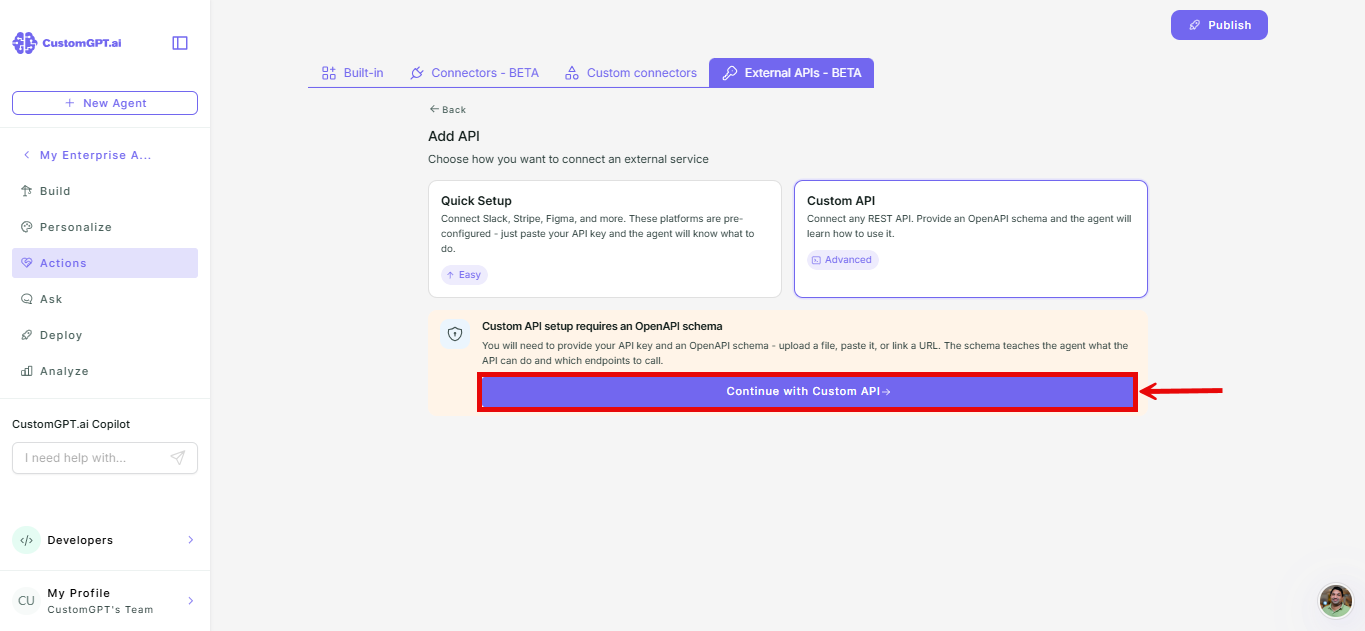Viewport: 1365px width, 631px height.
Task: Click the Personalize palette icon
Action: pos(27,227)
